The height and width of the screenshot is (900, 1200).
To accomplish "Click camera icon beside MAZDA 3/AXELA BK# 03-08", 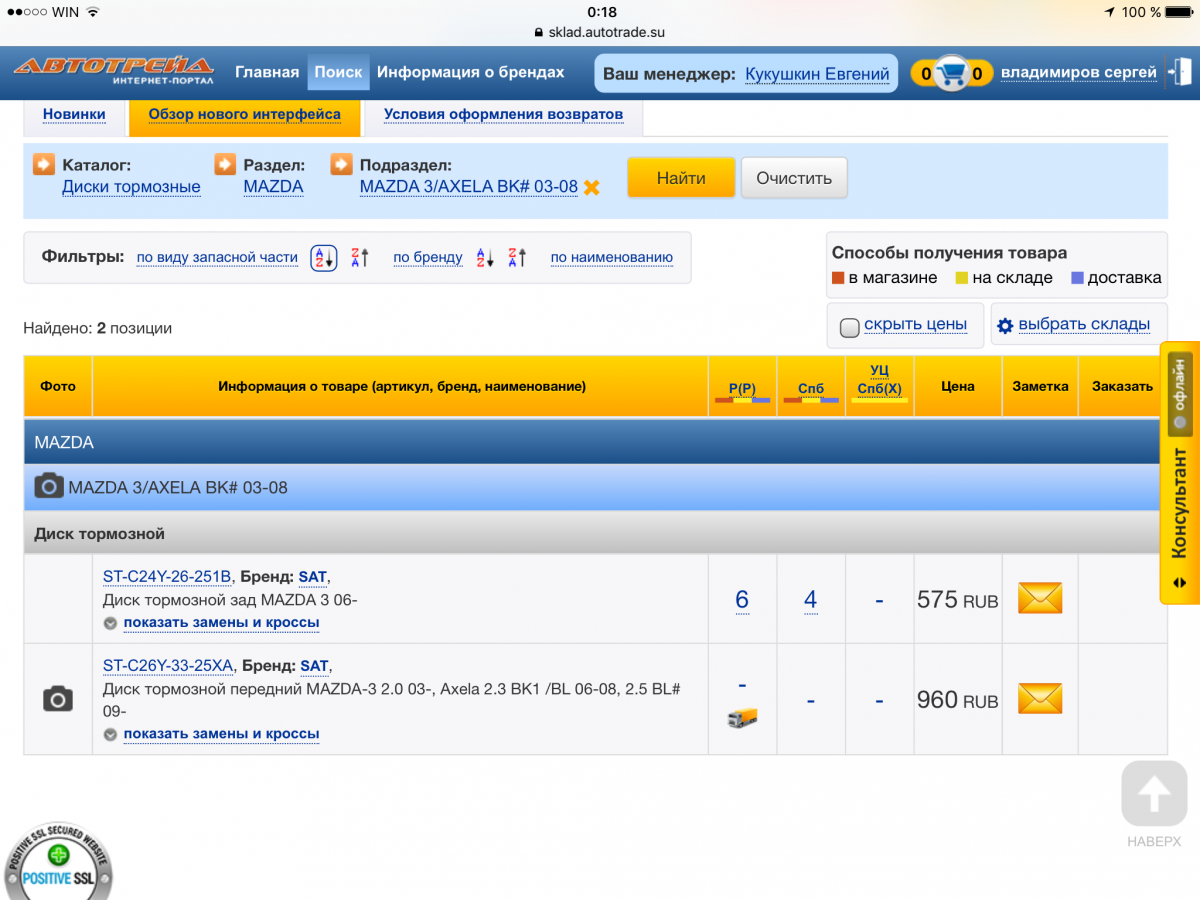I will pyautogui.click(x=49, y=487).
